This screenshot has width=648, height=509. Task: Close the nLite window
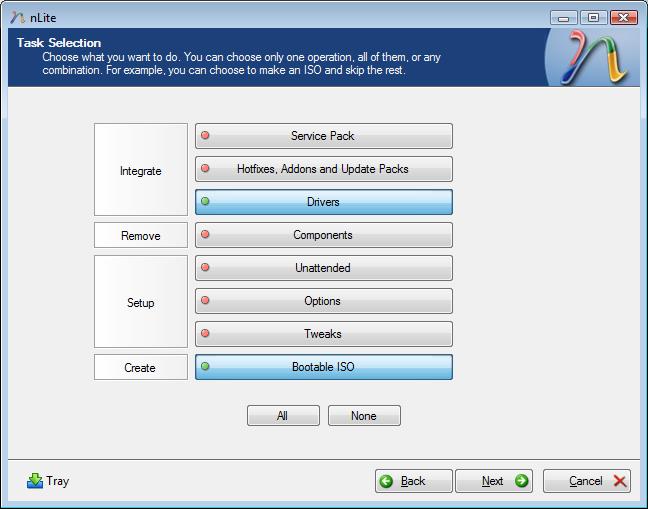(624, 18)
